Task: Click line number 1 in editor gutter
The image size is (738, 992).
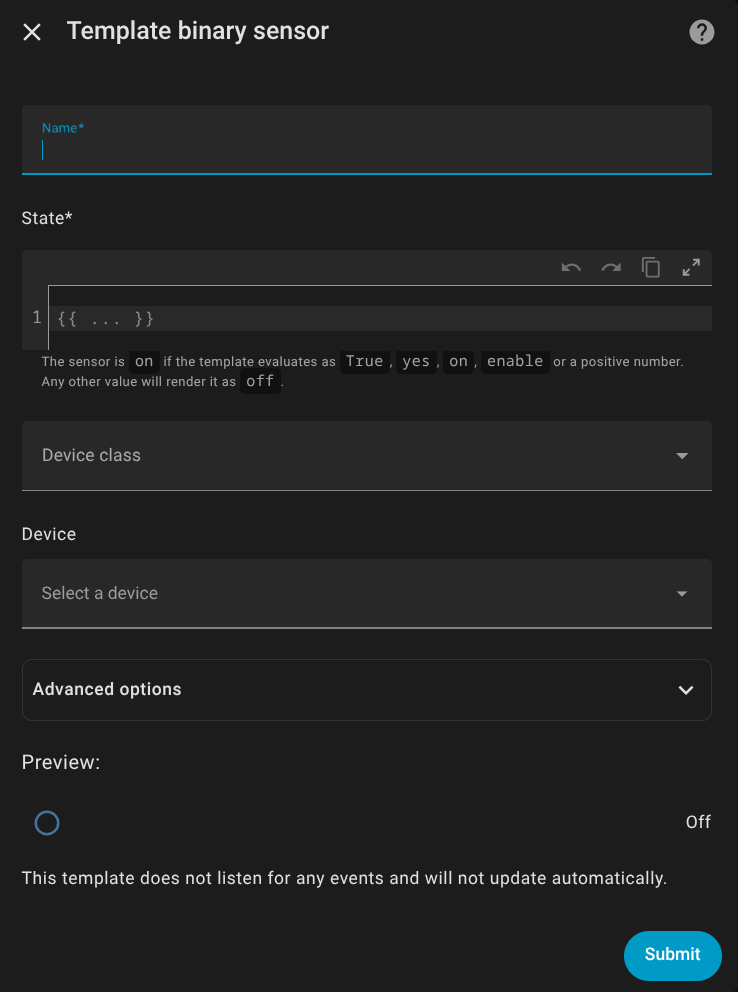Action: 37,318
